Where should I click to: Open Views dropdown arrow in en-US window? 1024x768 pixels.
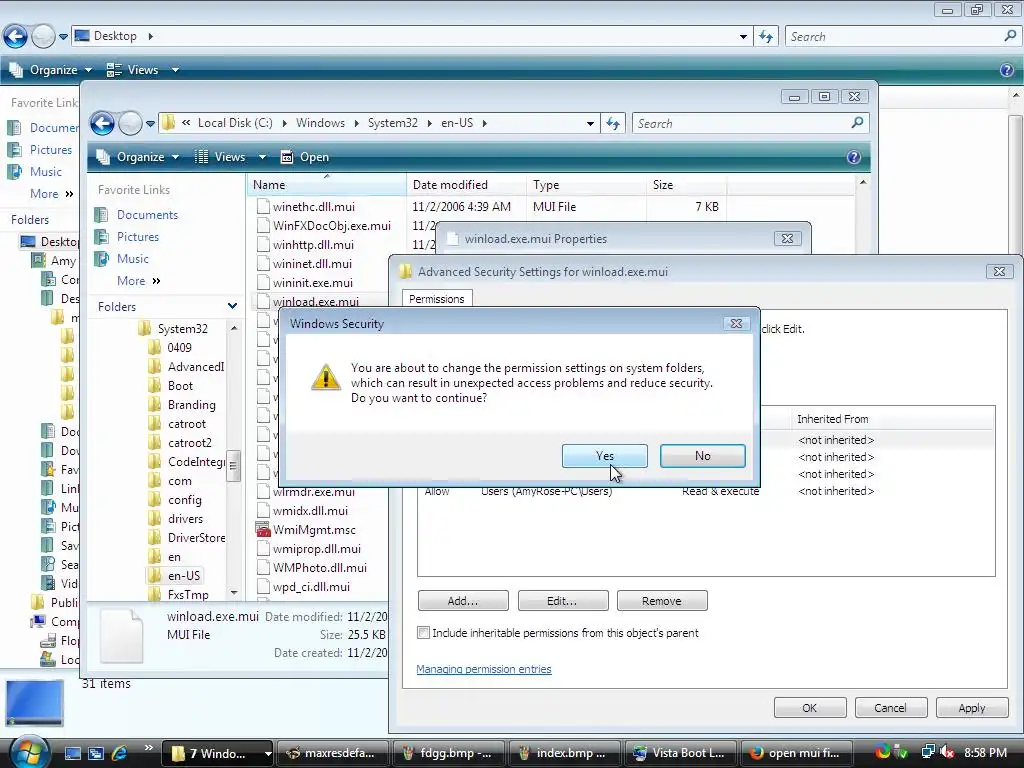(263, 157)
